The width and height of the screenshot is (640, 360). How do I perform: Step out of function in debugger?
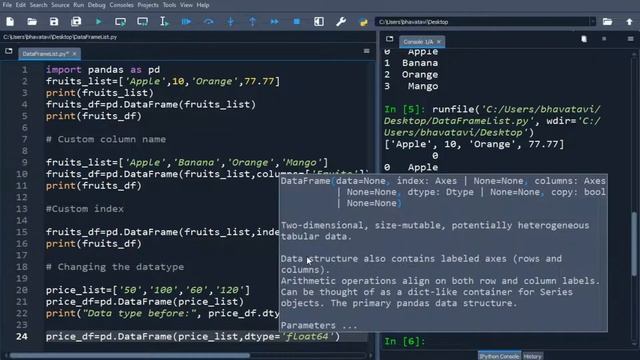coord(253,22)
